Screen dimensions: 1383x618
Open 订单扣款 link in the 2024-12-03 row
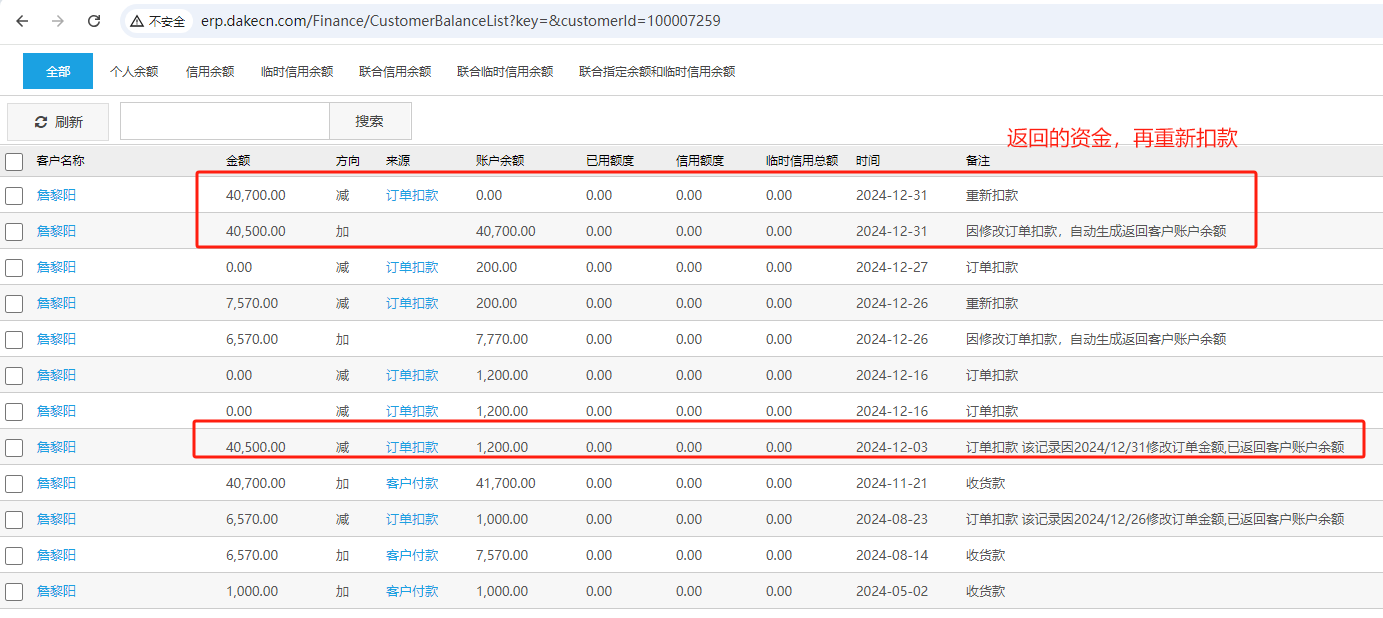point(412,447)
